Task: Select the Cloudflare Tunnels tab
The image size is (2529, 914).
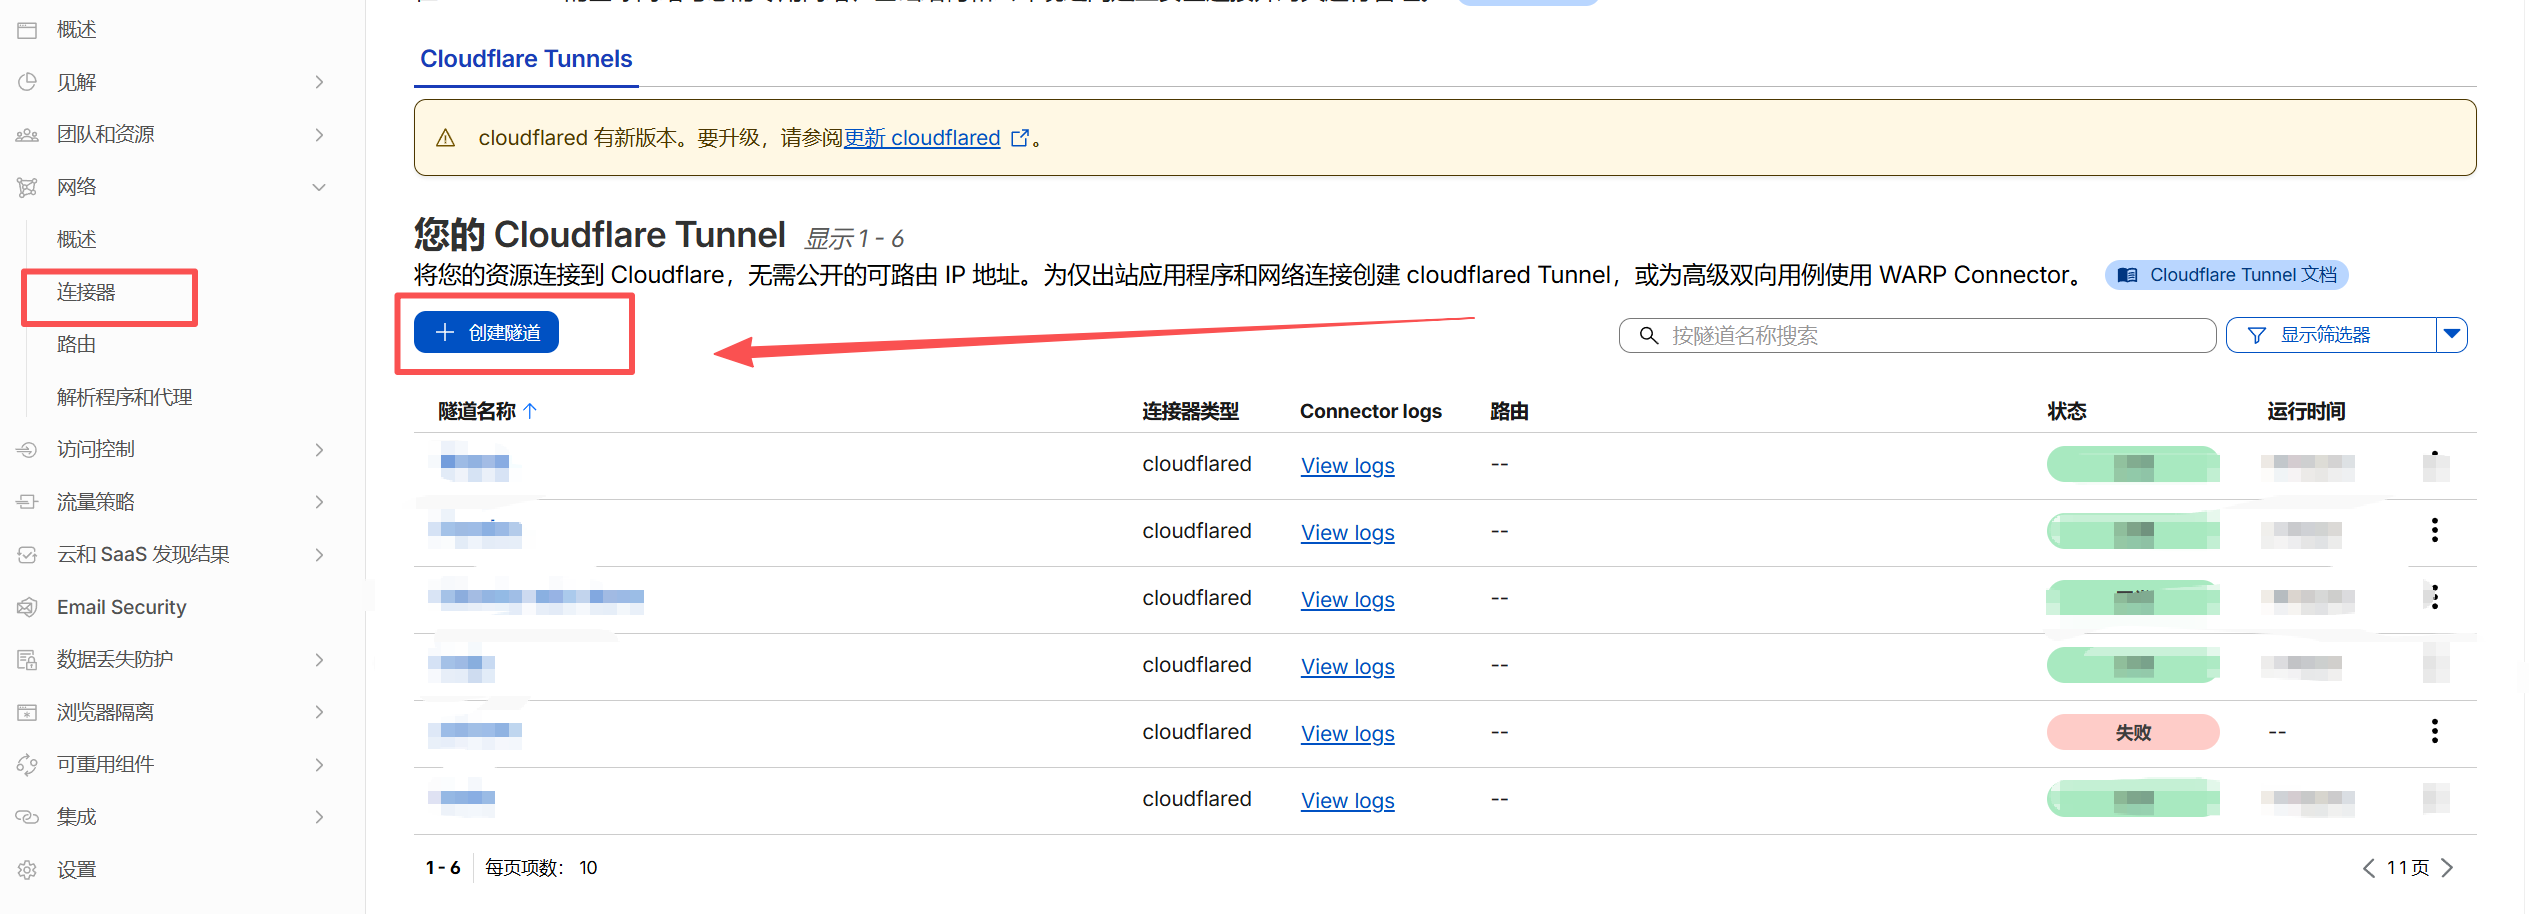Action: [526, 59]
